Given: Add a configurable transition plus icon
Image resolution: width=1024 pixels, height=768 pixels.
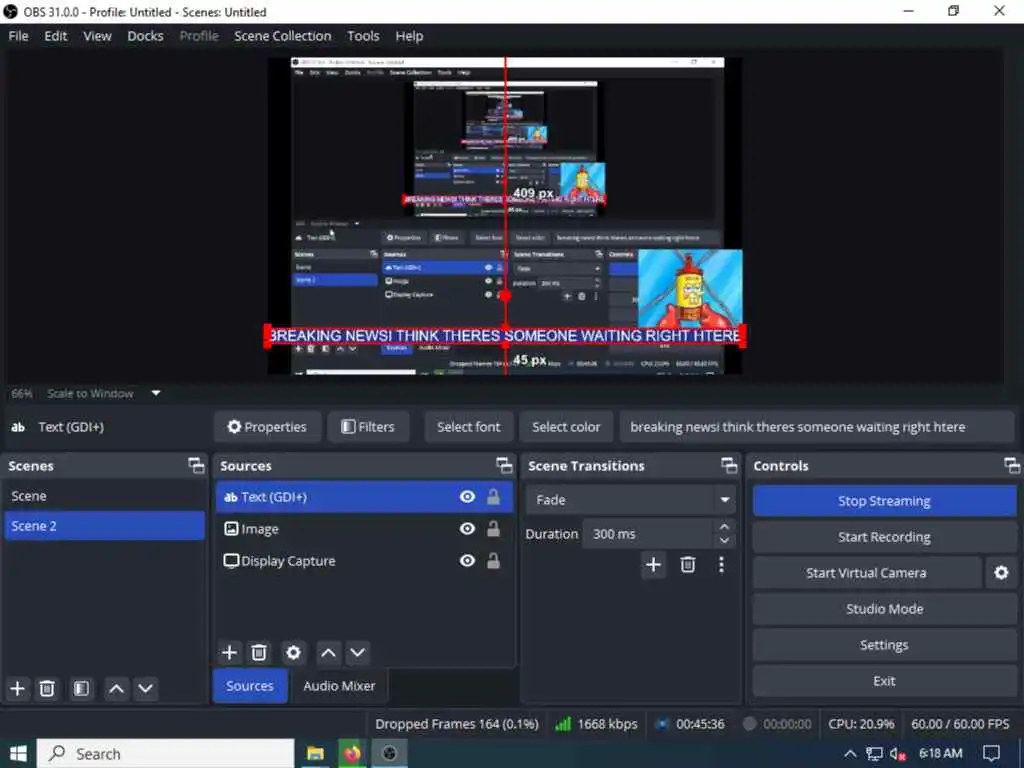Looking at the screenshot, I should coord(653,564).
